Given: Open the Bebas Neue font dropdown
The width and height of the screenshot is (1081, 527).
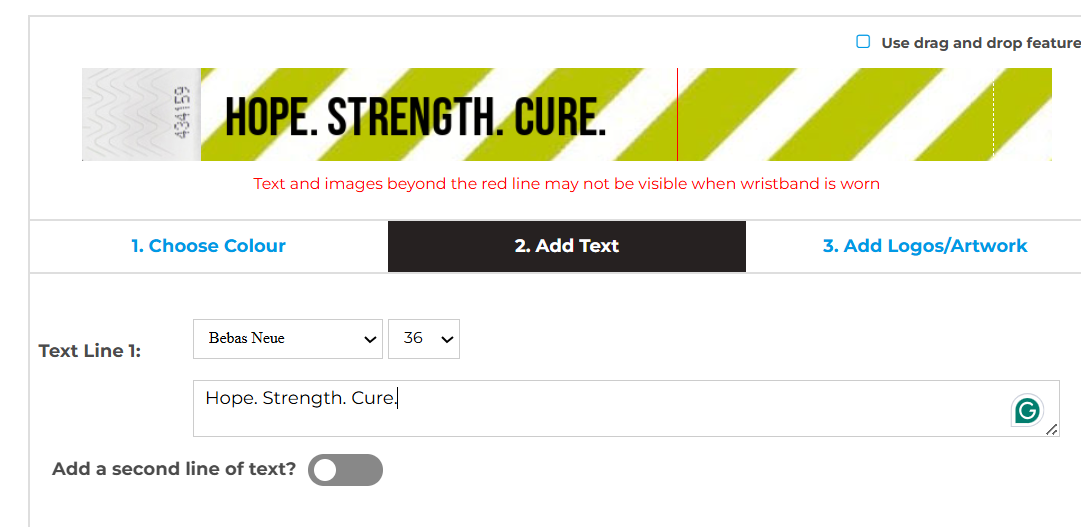Looking at the screenshot, I should (287, 339).
